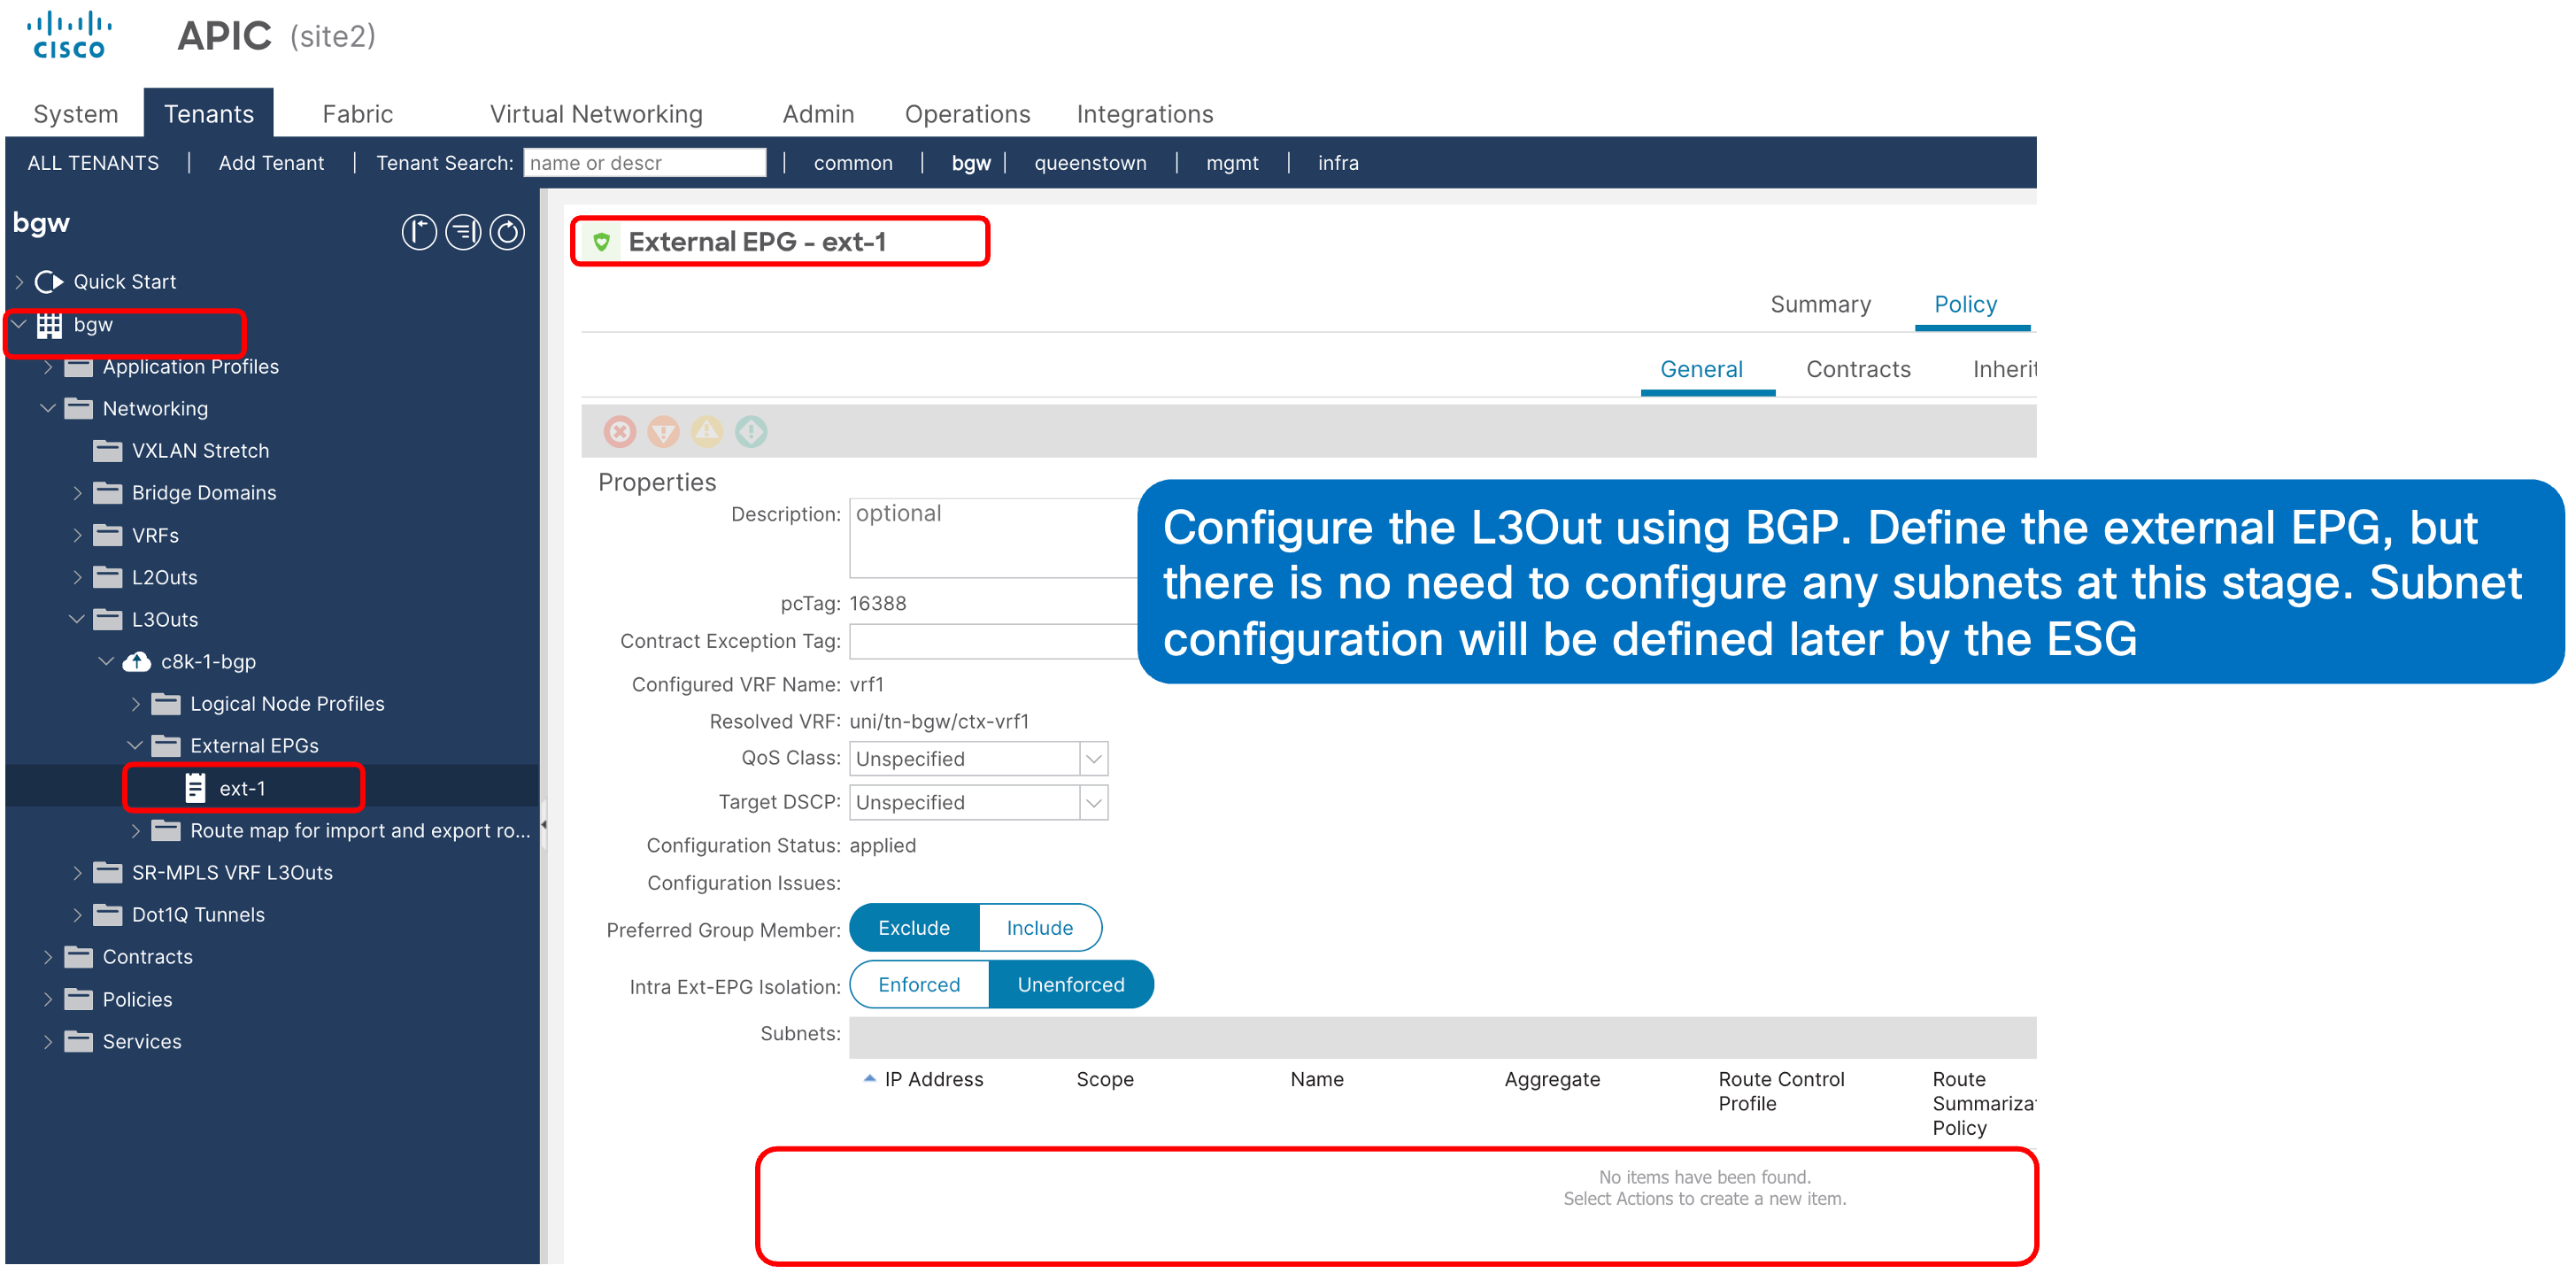Click ALL TENANTS link
Image resolution: width=2576 pixels, height=1273 pixels.
tap(93, 163)
